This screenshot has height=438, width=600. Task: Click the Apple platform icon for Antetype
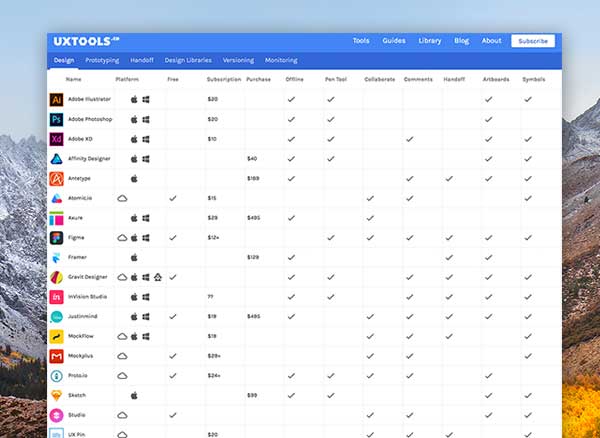click(134, 179)
